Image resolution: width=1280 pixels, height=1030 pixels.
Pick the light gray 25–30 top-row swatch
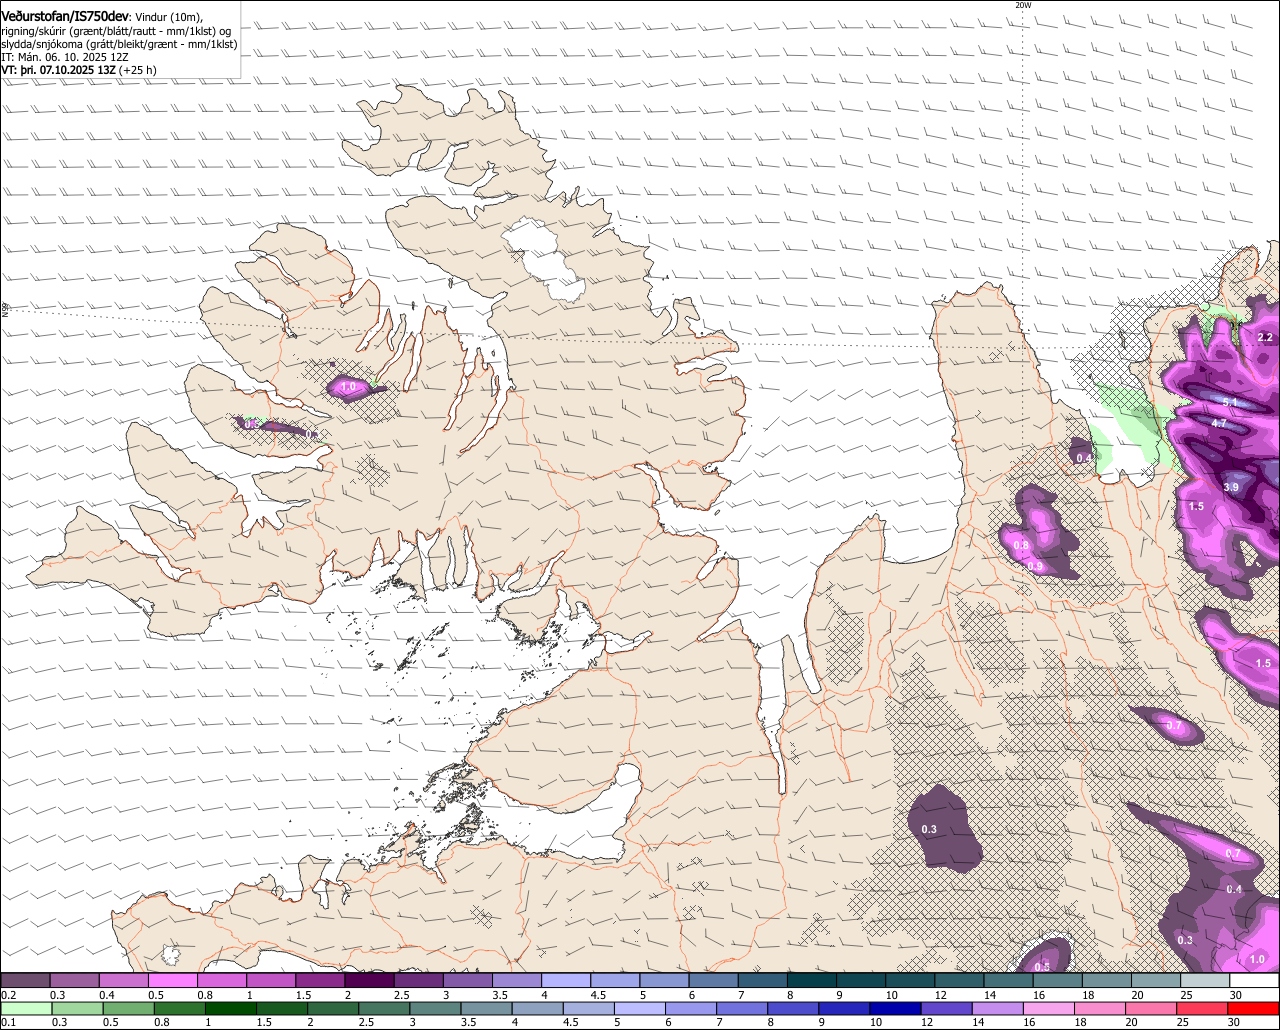click(x=1206, y=980)
